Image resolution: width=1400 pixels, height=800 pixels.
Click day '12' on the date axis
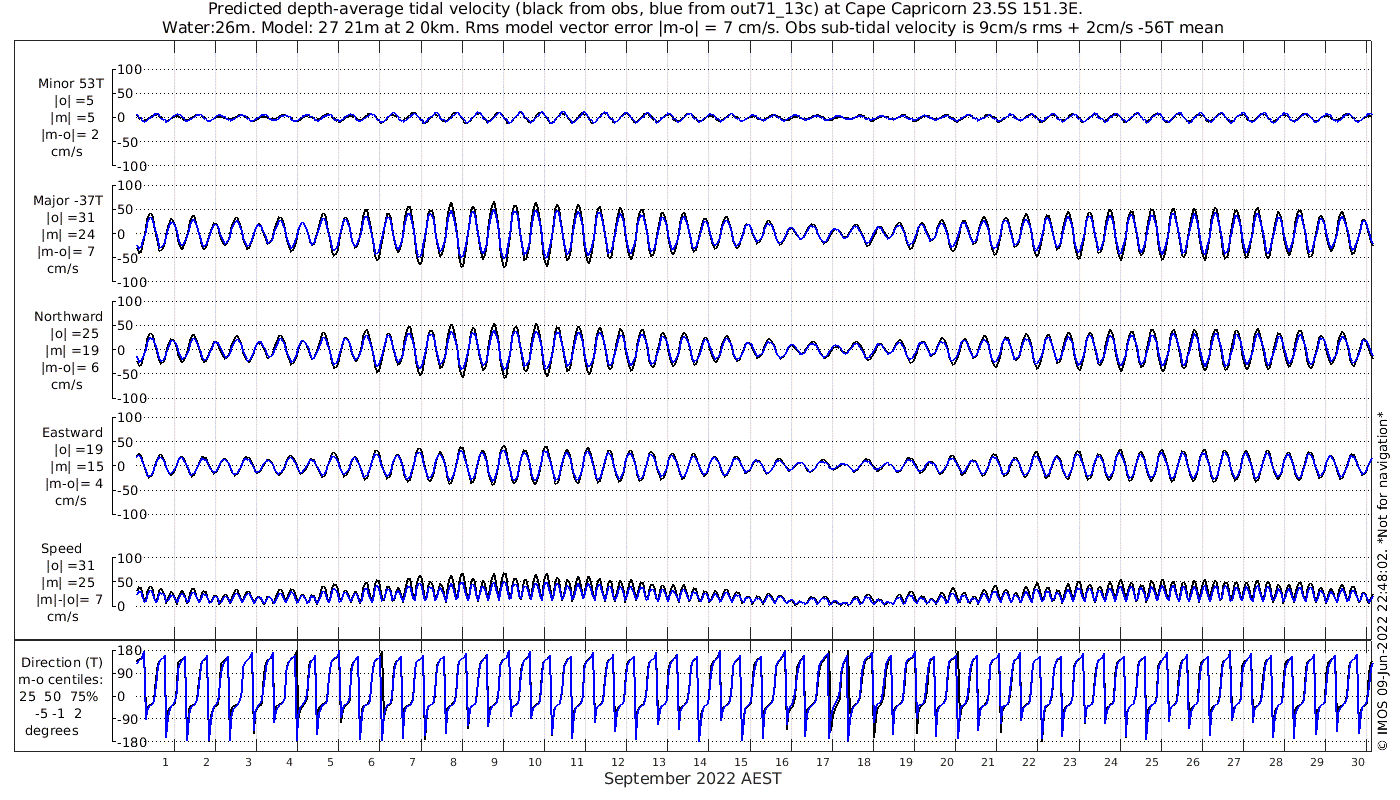[618, 762]
